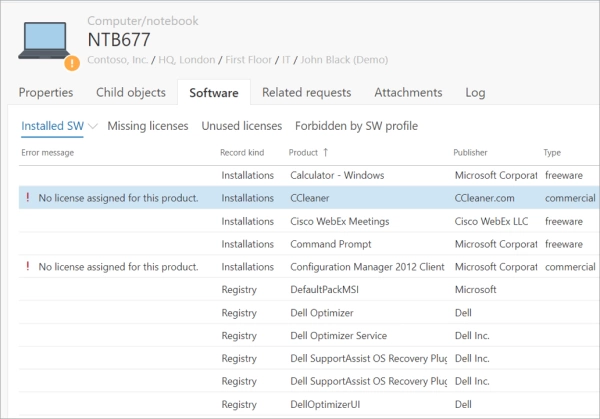Sort by the Type column header

click(552, 153)
